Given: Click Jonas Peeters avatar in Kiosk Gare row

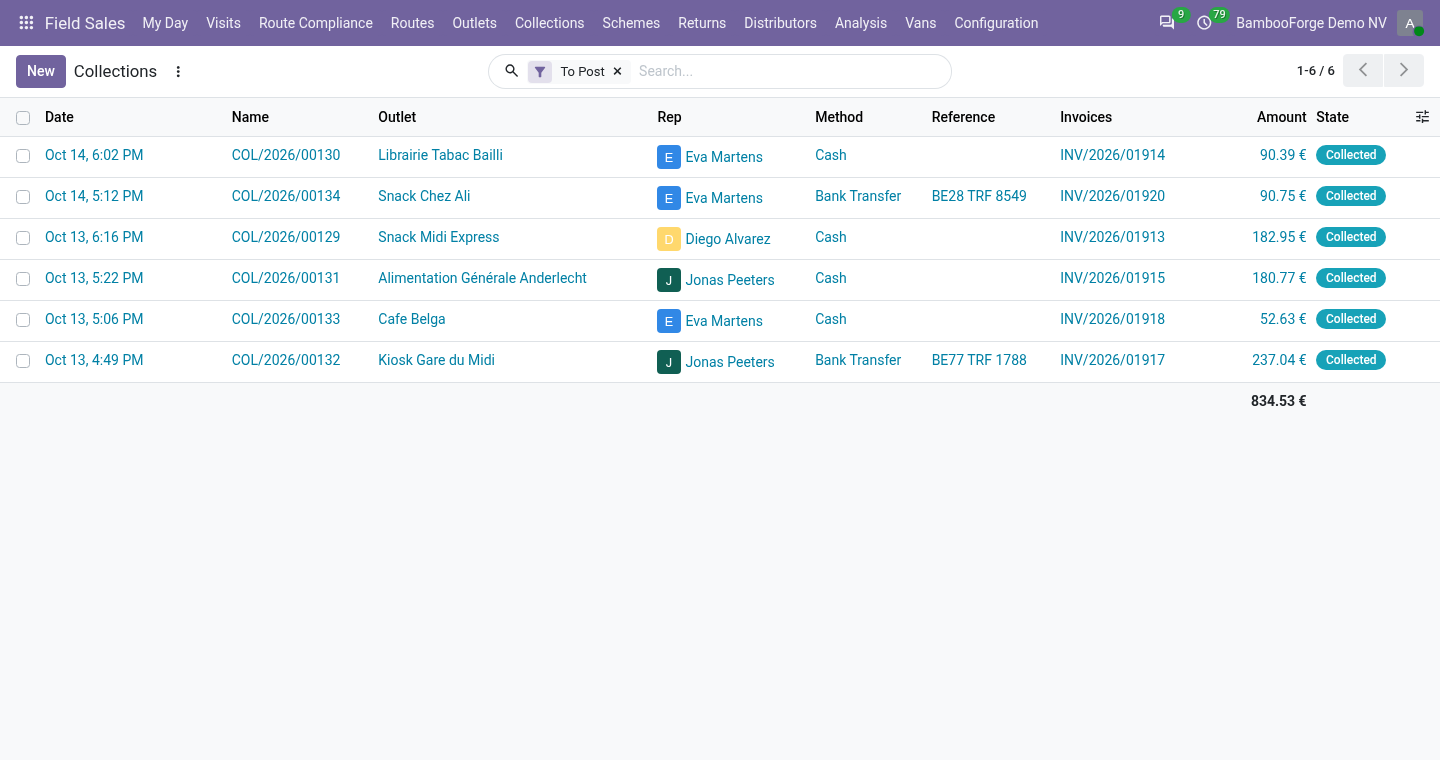Looking at the screenshot, I should (x=669, y=362).
